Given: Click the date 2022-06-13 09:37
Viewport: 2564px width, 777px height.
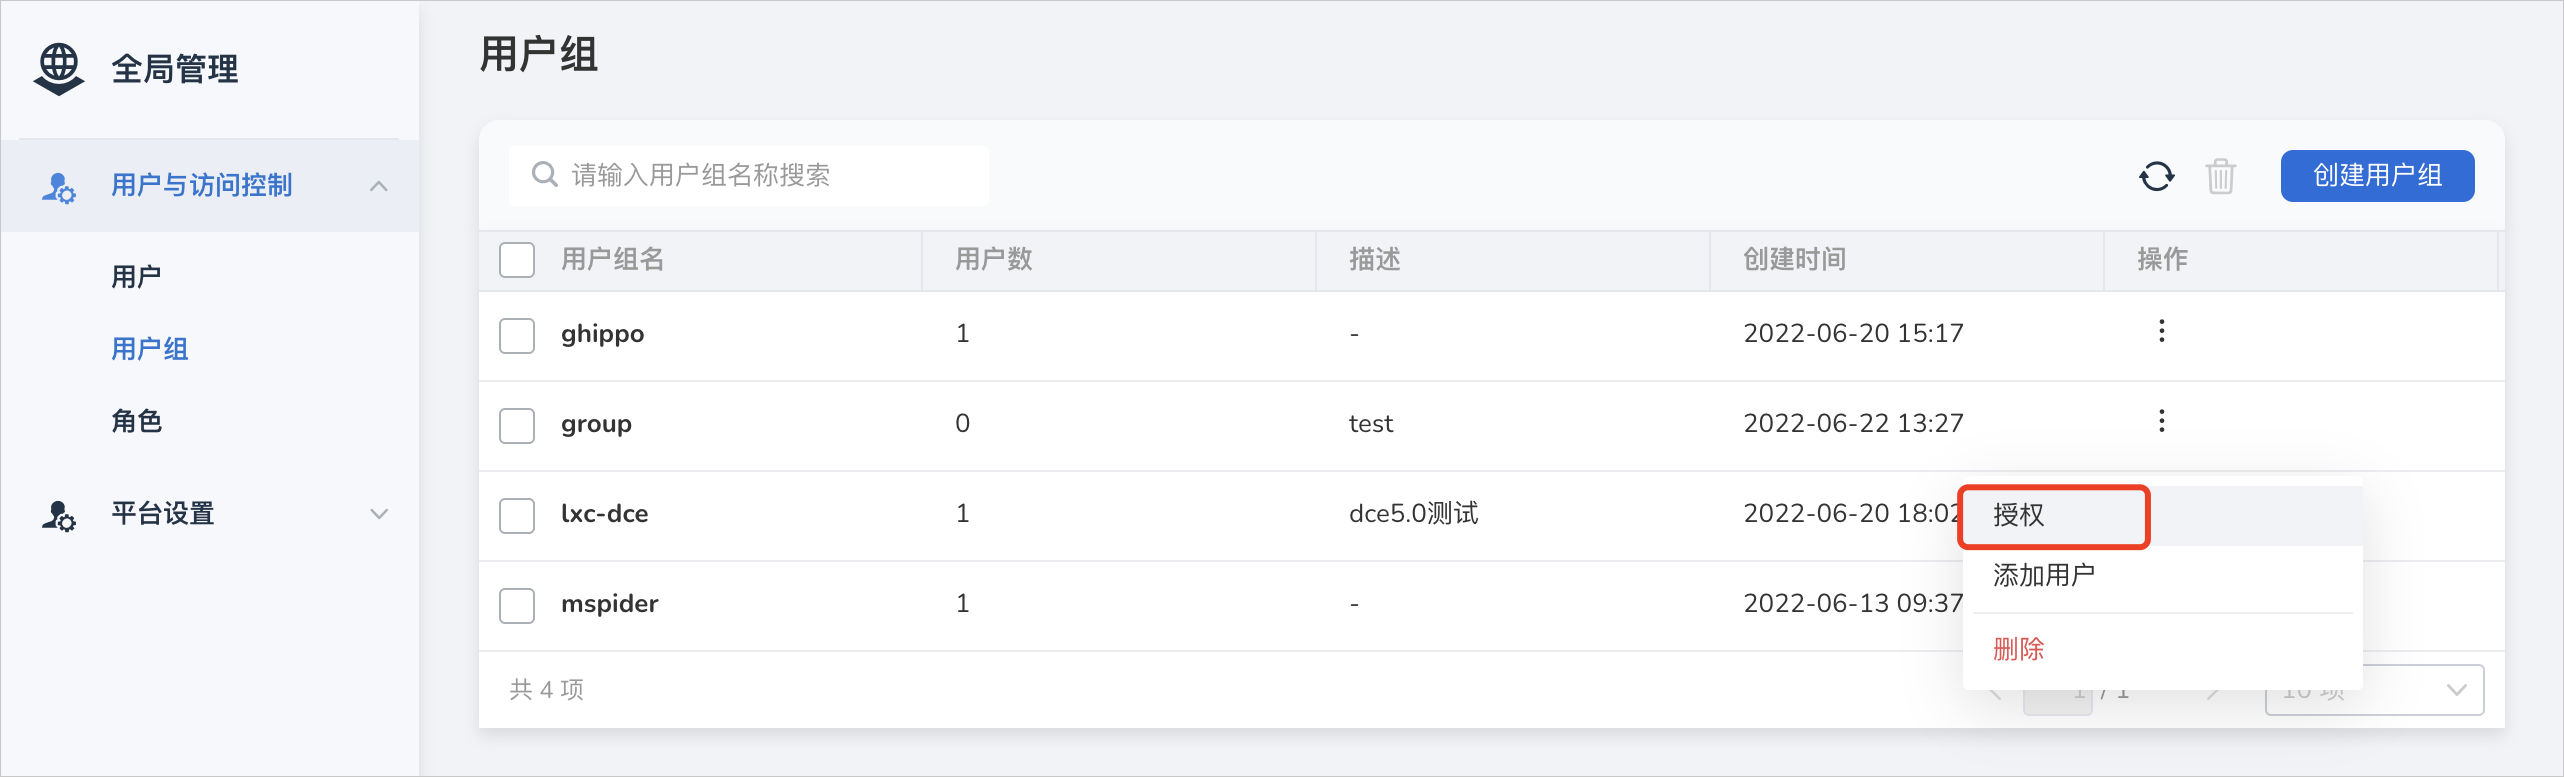Looking at the screenshot, I should 1853,604.
